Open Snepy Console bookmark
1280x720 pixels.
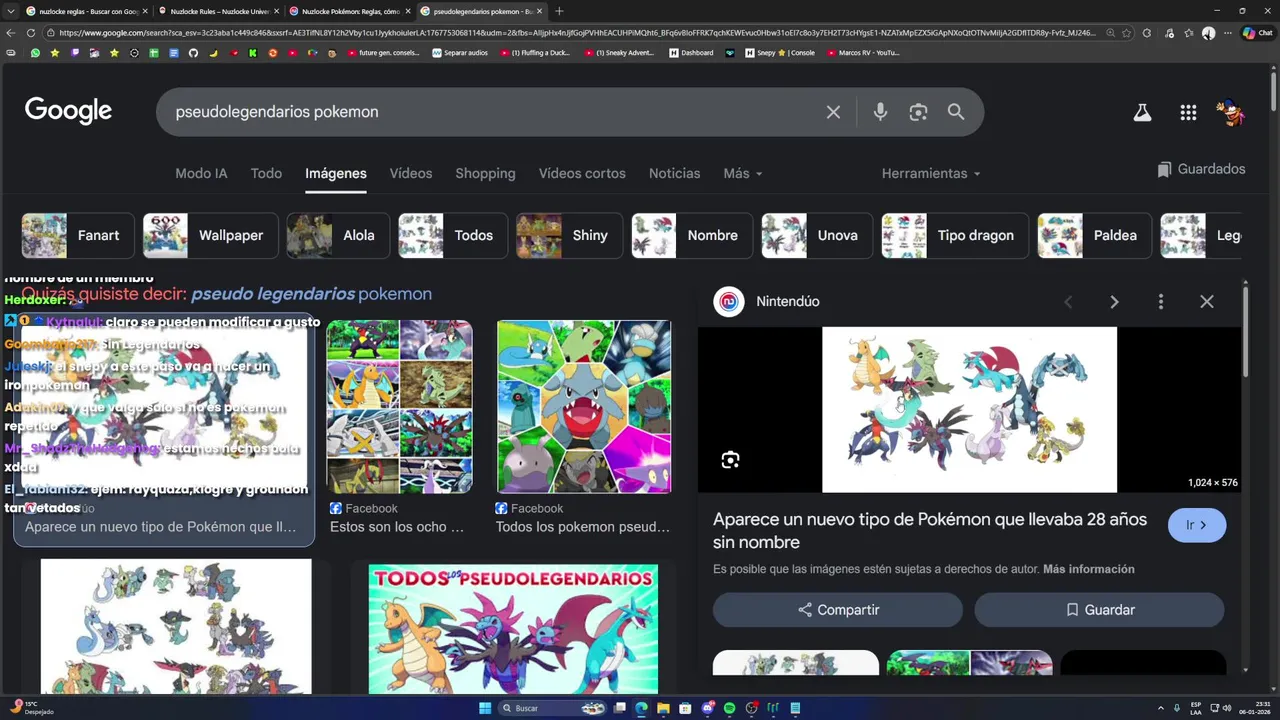(x=780, y=53)
